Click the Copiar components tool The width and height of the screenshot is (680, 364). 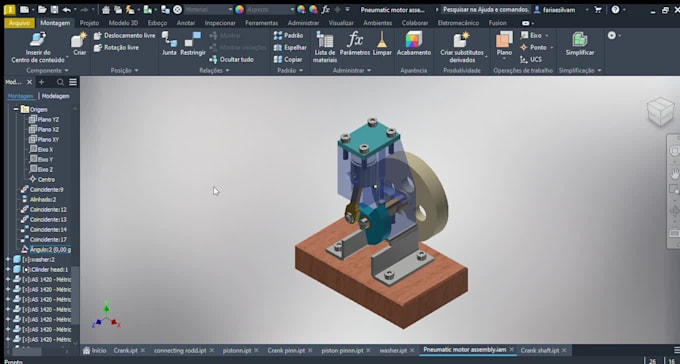pyautogui.click(x=288, y=59)
